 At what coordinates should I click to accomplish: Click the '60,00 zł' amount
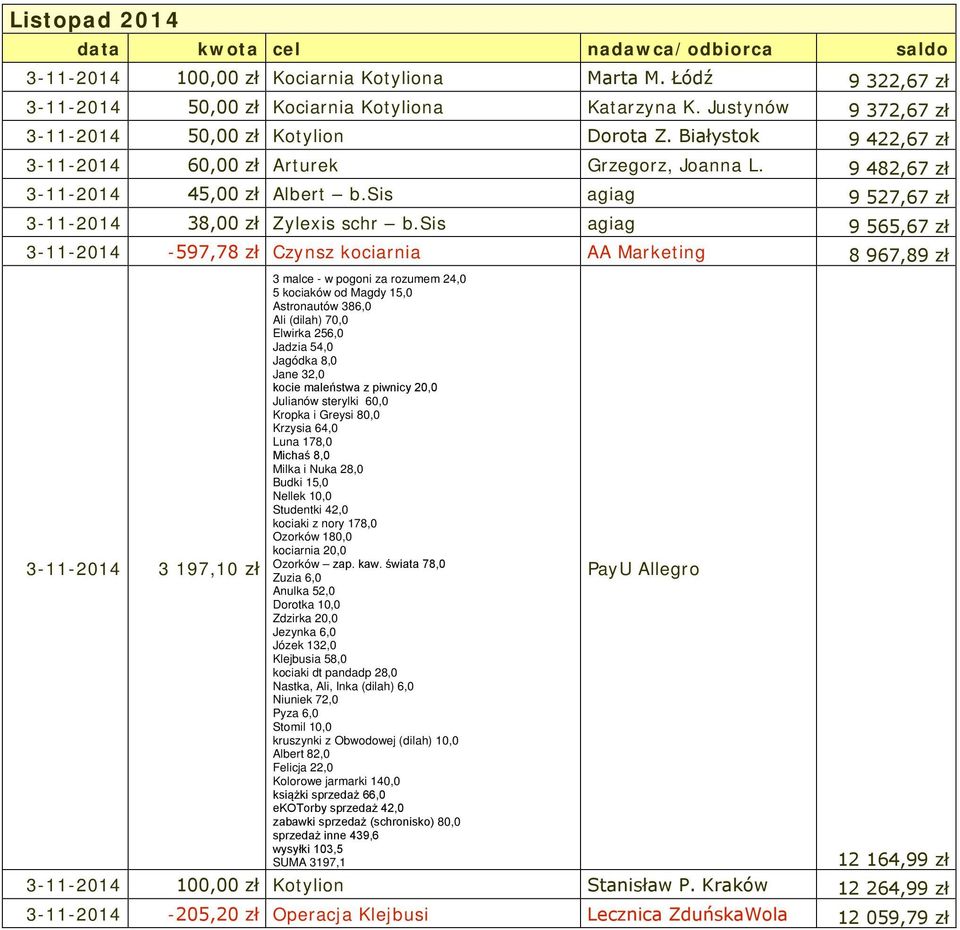tap(223, 165)
